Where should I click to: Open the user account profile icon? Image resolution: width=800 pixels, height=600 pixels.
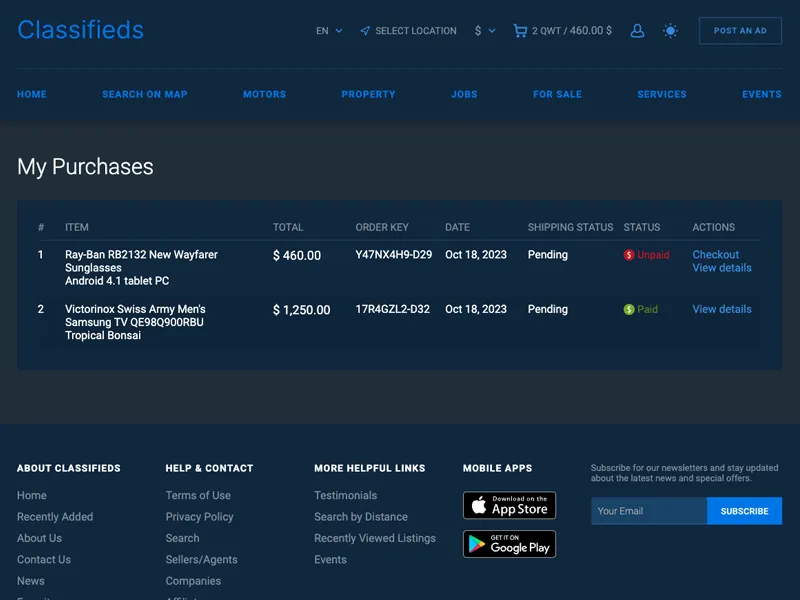pos(637,31)
